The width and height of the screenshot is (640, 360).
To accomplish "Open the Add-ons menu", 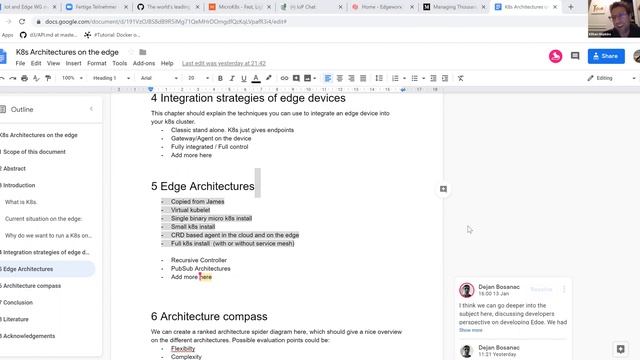I will [144, 63].
